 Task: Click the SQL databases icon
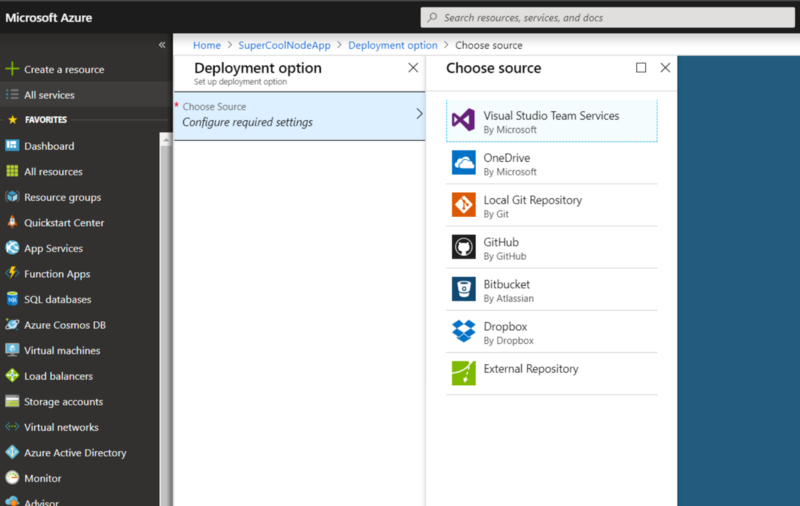pos(12,299)
